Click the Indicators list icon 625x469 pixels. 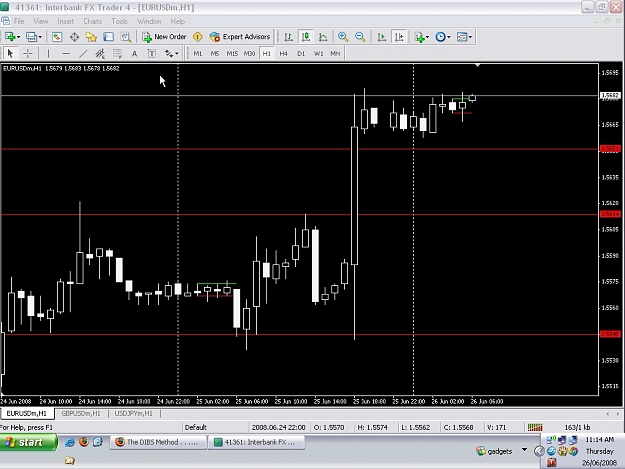click(x=419, y=37)
